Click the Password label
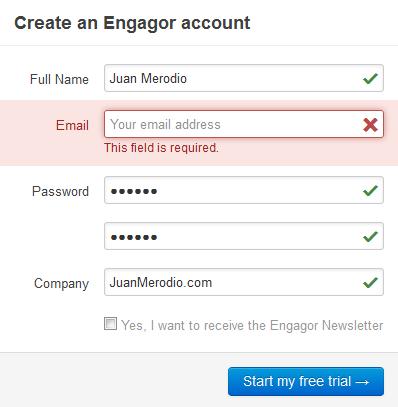 60,191
